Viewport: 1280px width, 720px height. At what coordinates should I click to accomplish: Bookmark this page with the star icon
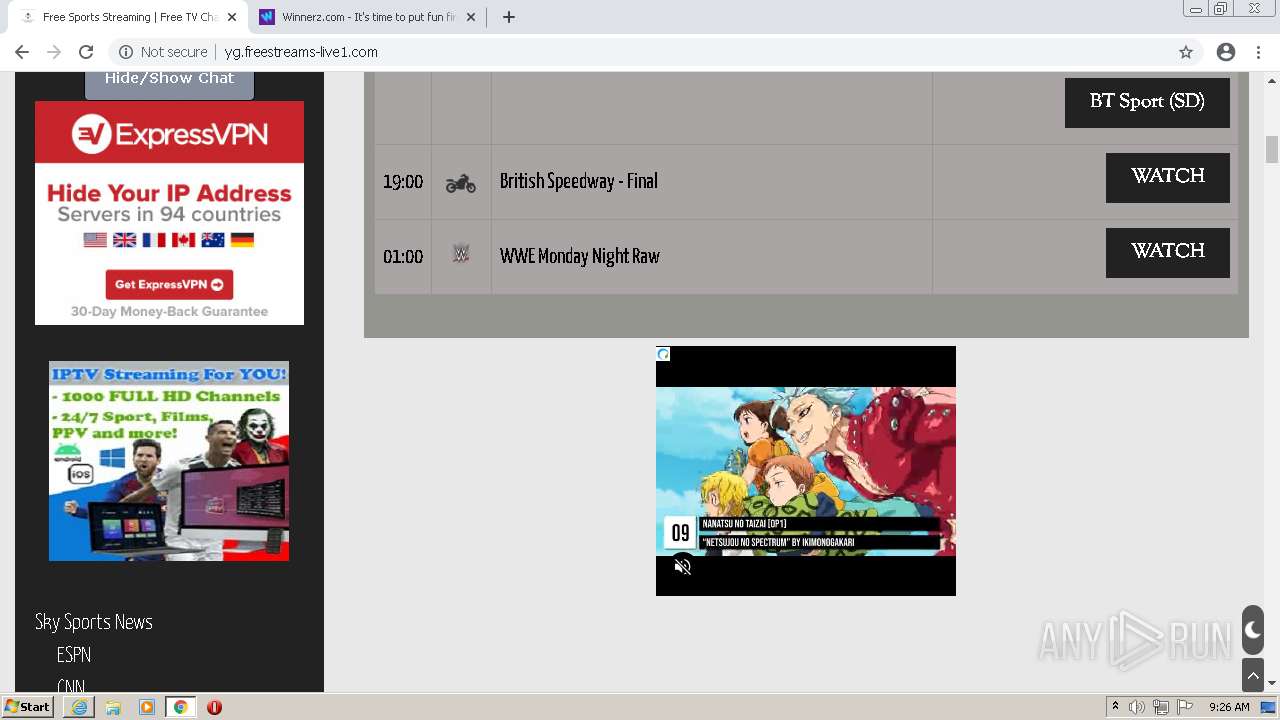coord(1186,52)
